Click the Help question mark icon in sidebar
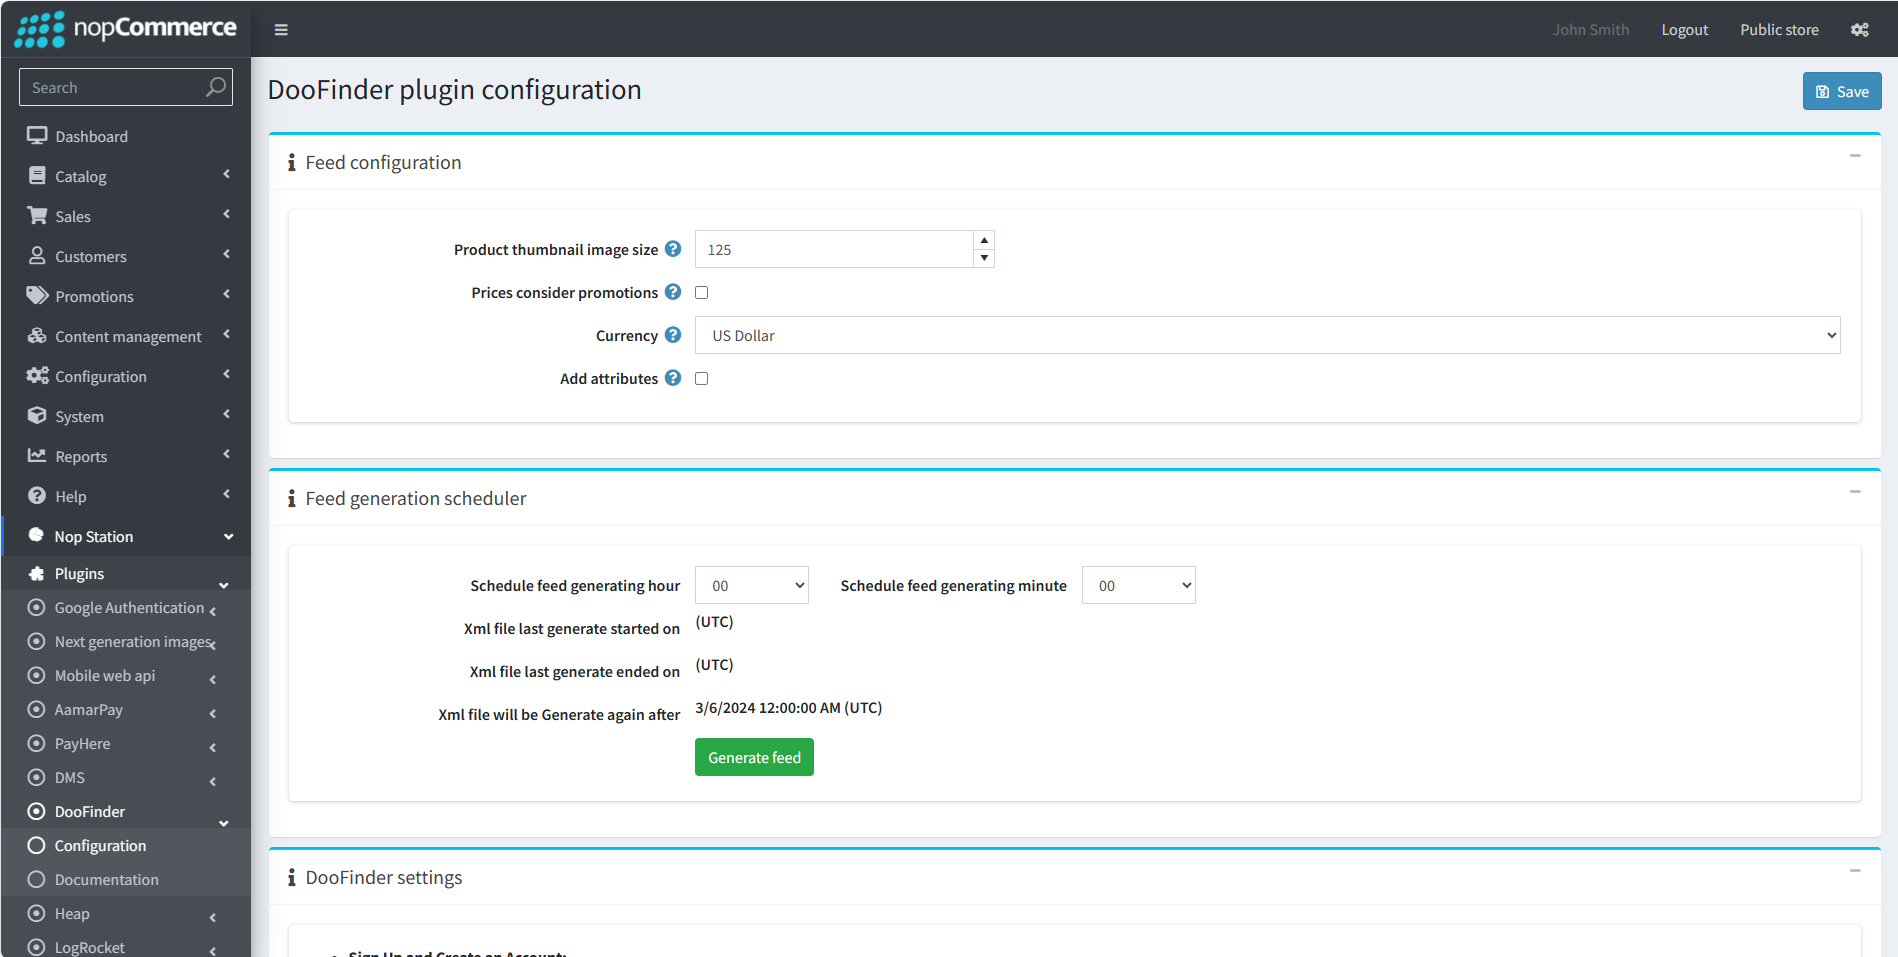The width and height of the screenshot is (1898, 957). click(x=37, y=496)
